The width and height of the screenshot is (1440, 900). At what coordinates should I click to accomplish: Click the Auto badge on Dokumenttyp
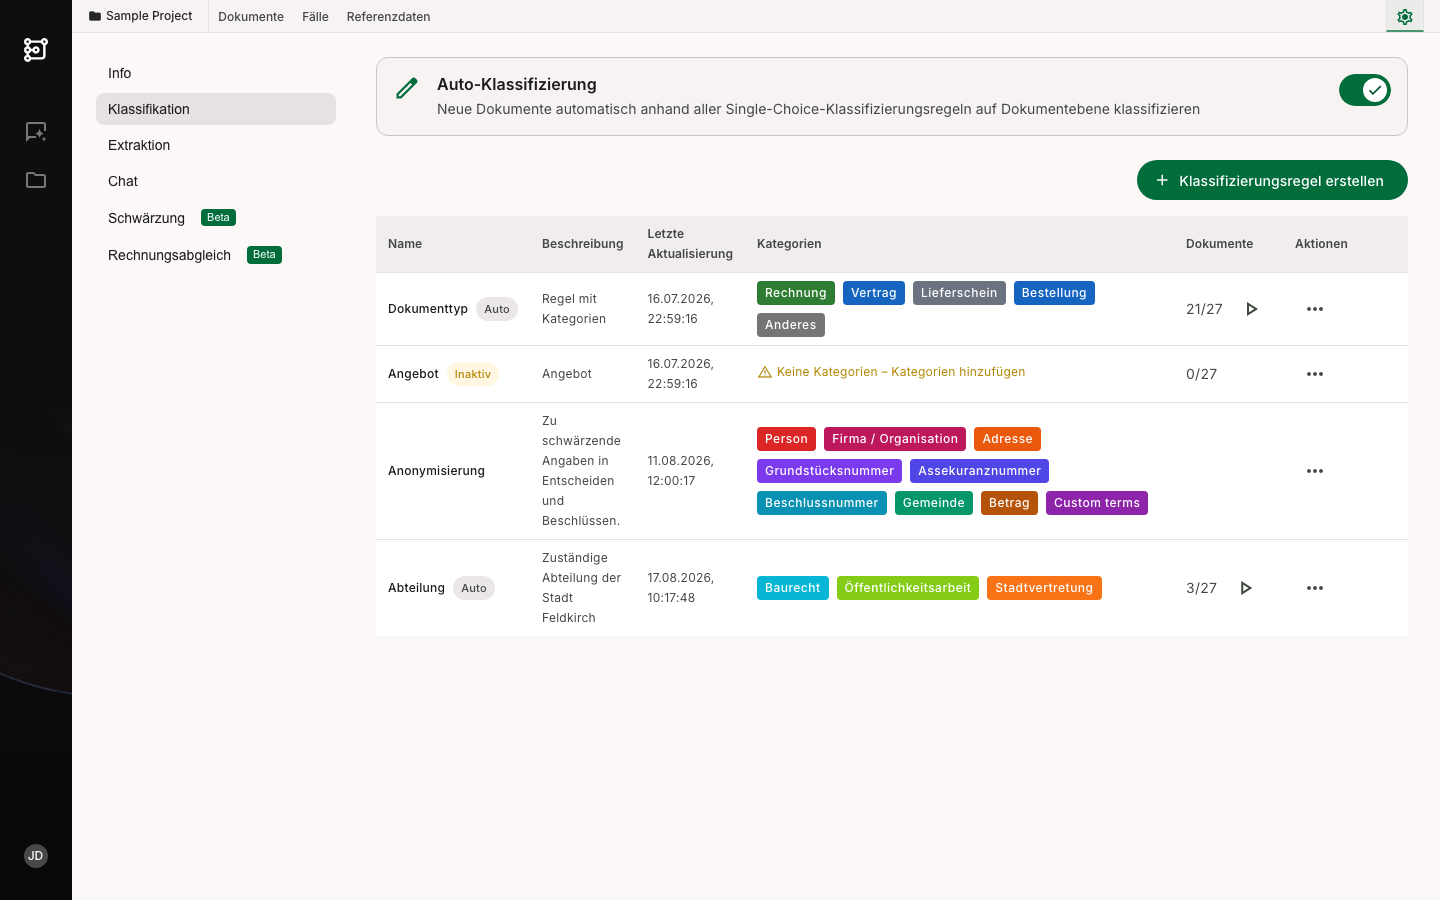click(497, 309)
